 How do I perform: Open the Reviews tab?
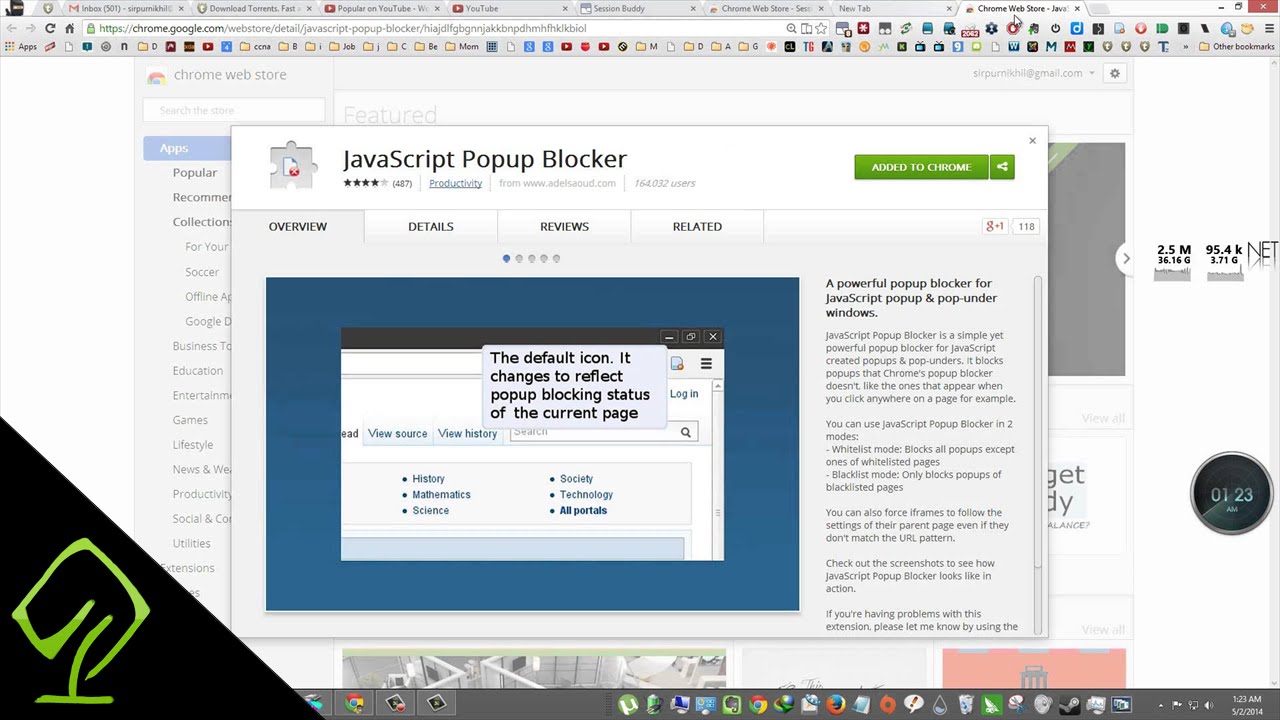(x=565, y=226)
